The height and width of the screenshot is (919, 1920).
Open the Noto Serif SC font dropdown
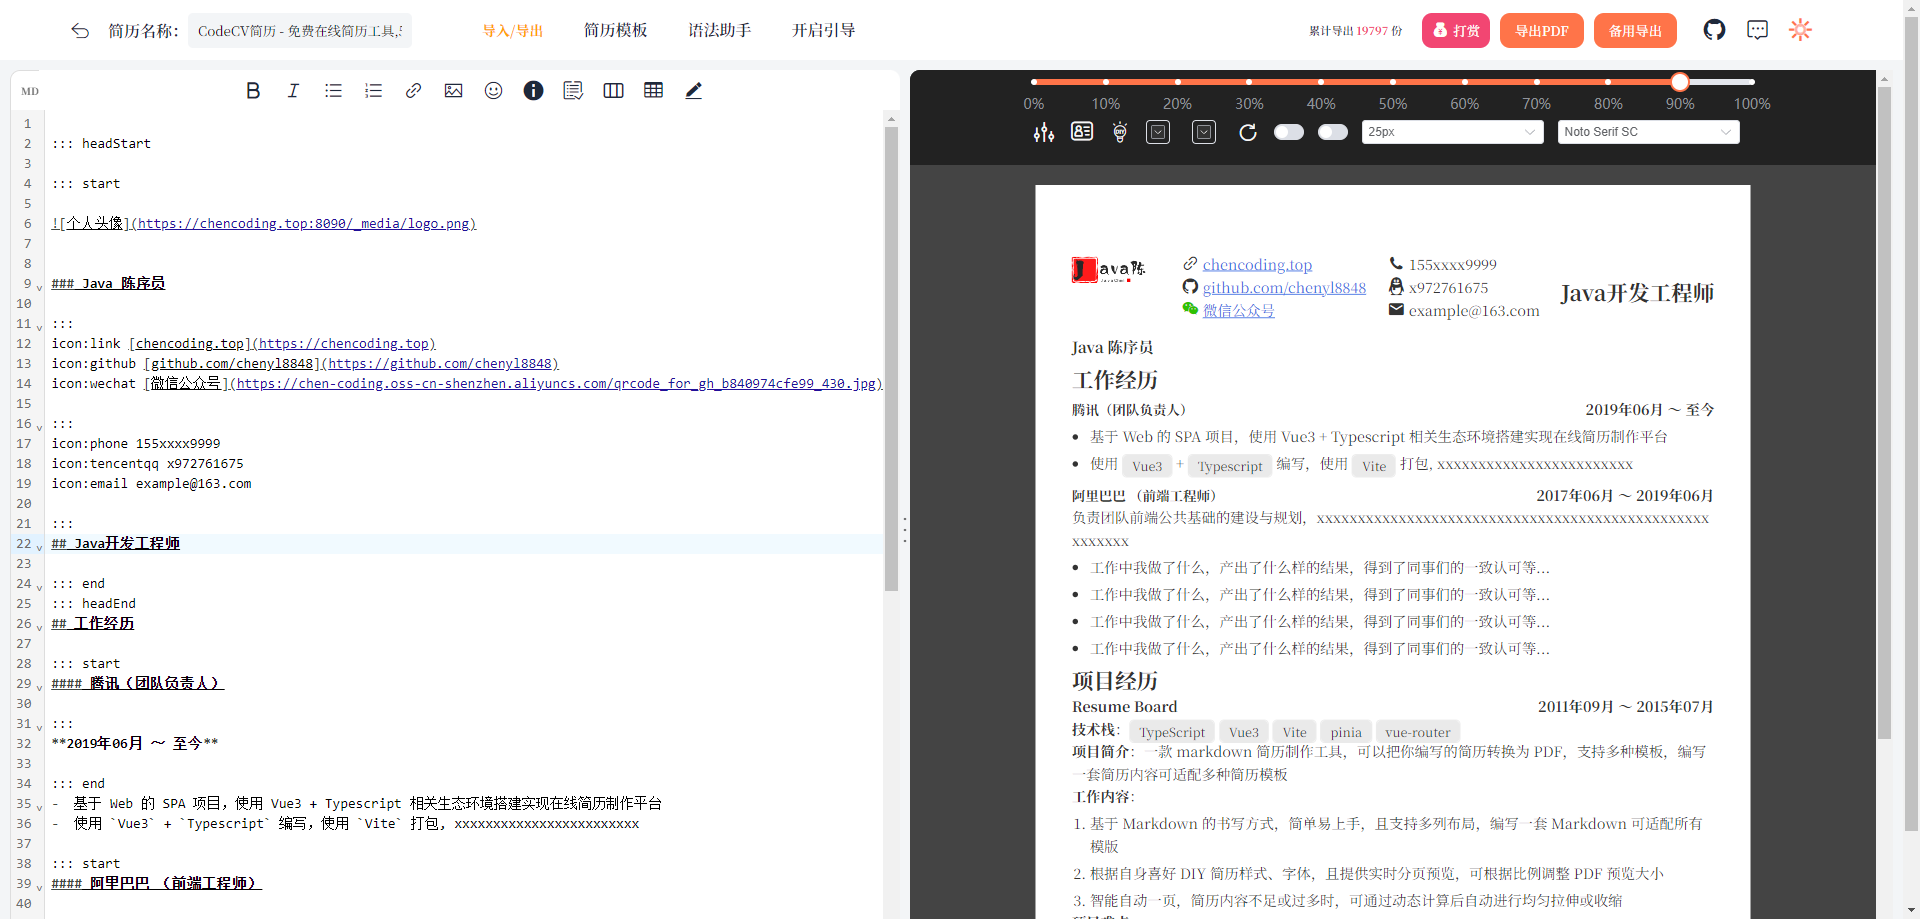[x=1648, y=132]
